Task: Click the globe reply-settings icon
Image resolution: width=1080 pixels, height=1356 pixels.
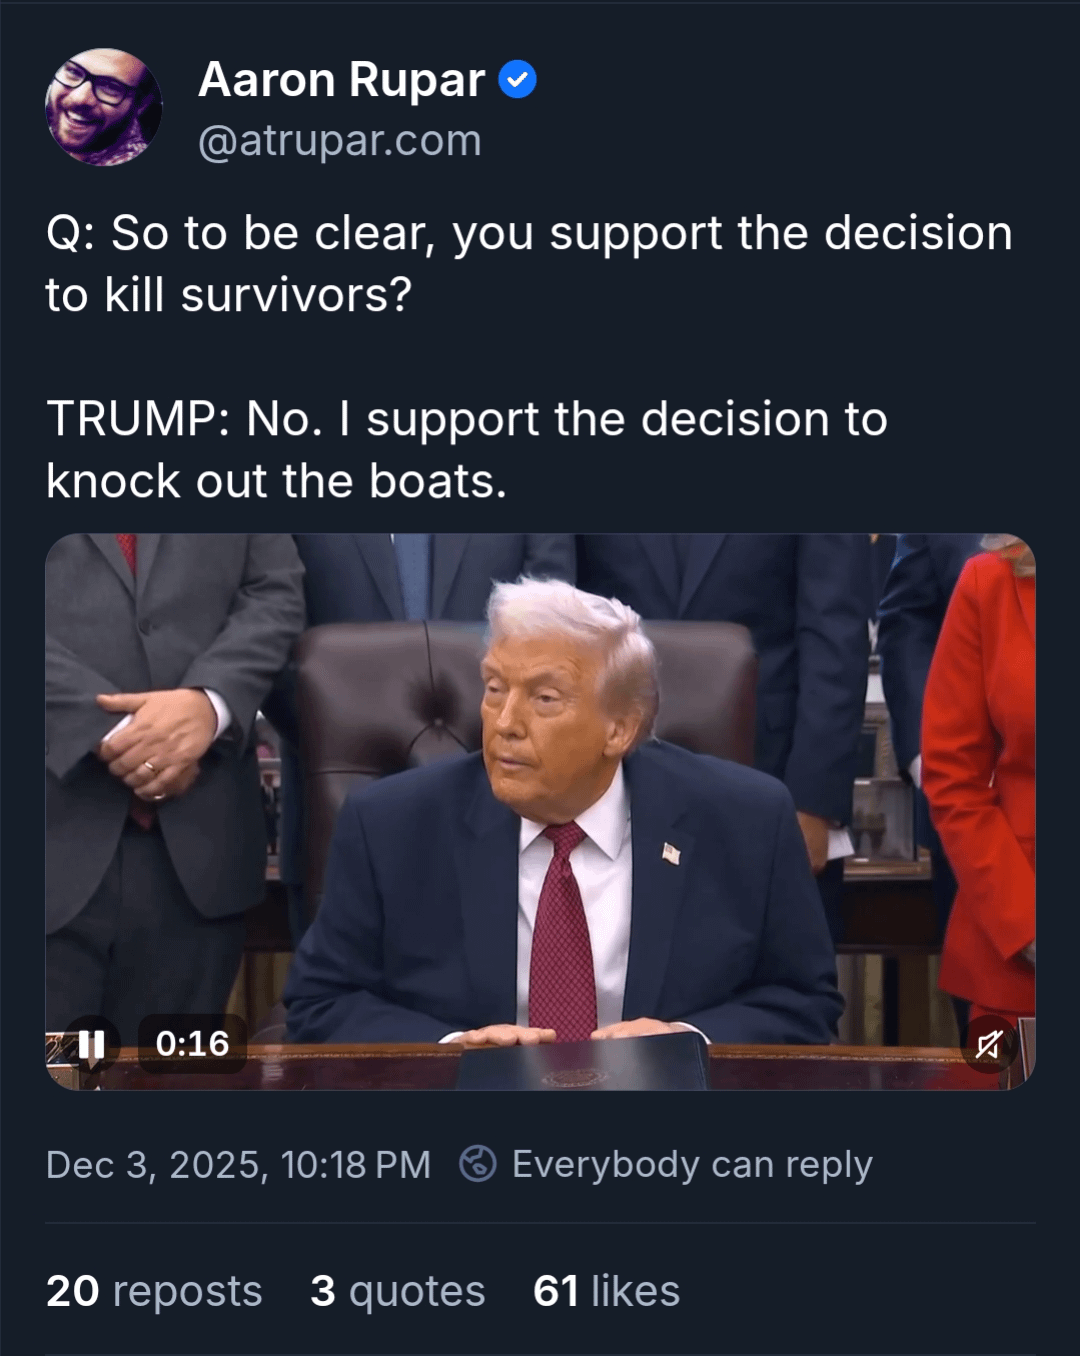Action: [x=477, y=1164]
